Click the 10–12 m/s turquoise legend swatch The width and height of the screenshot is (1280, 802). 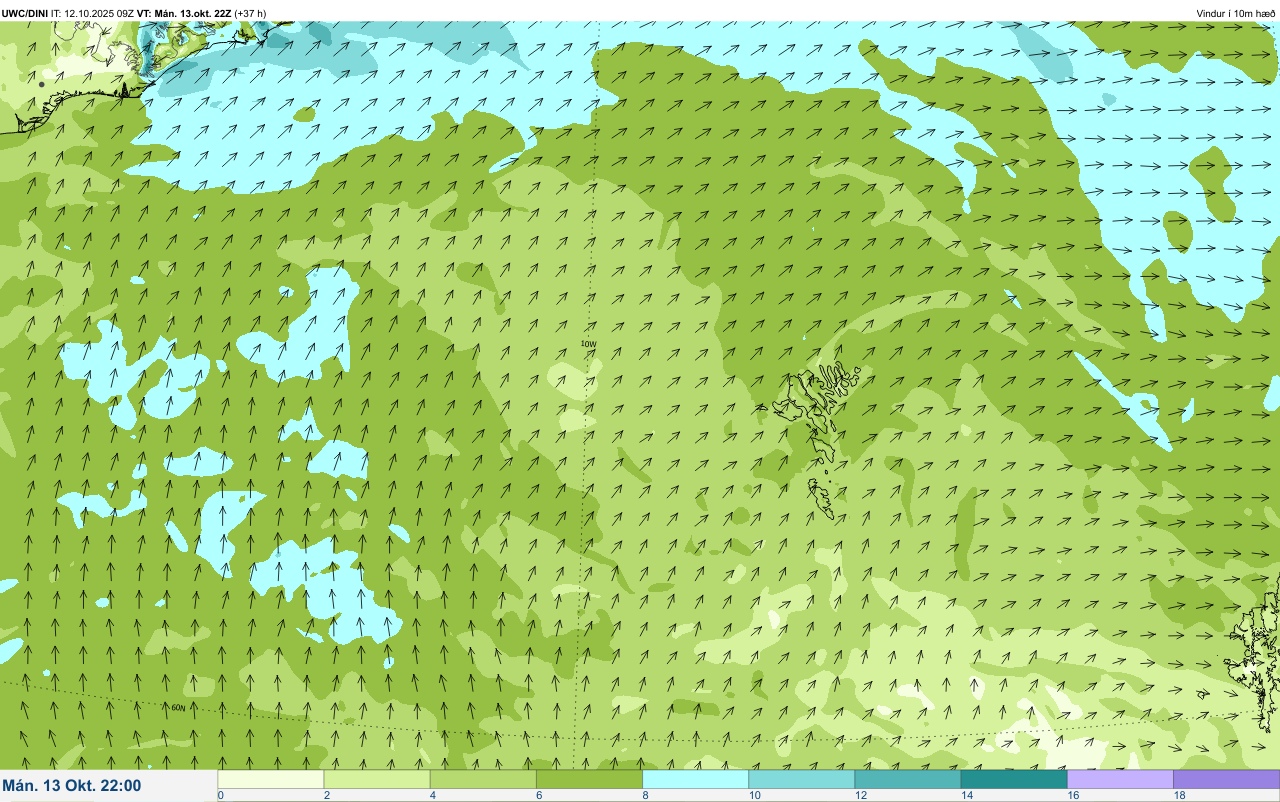801,779
